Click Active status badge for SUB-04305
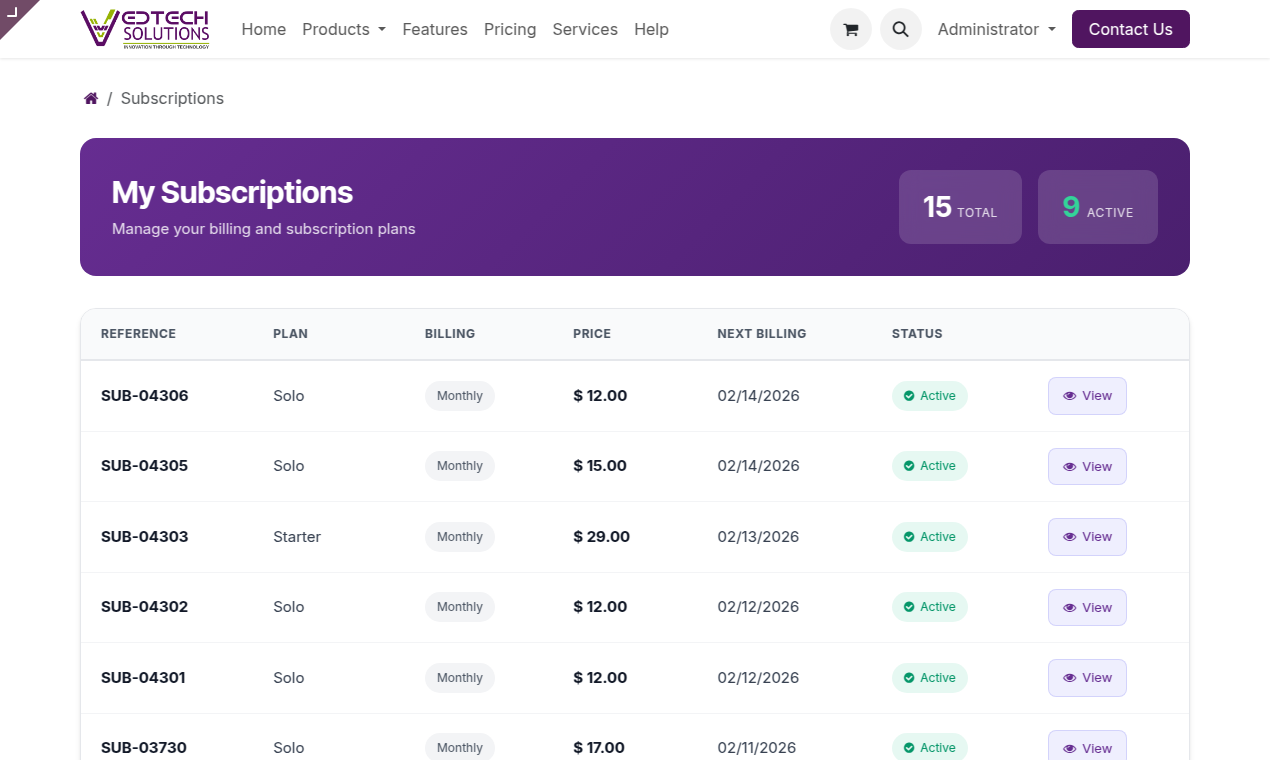This screenshot has width=1270, height=760. click(930, 466)
